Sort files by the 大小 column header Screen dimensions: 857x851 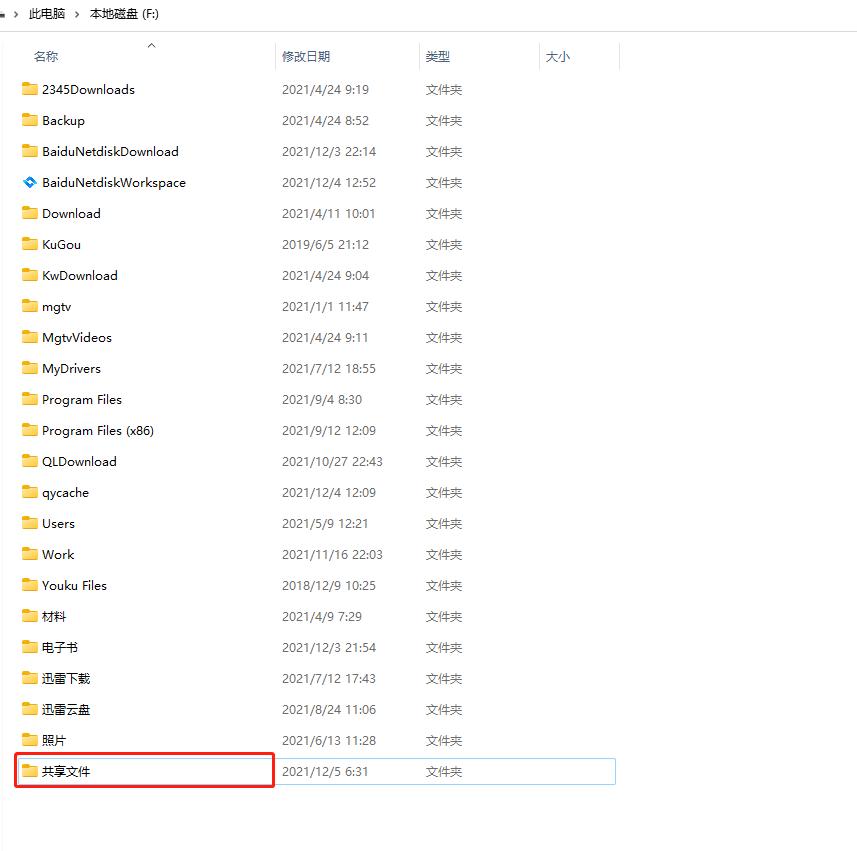coord(557,57)
